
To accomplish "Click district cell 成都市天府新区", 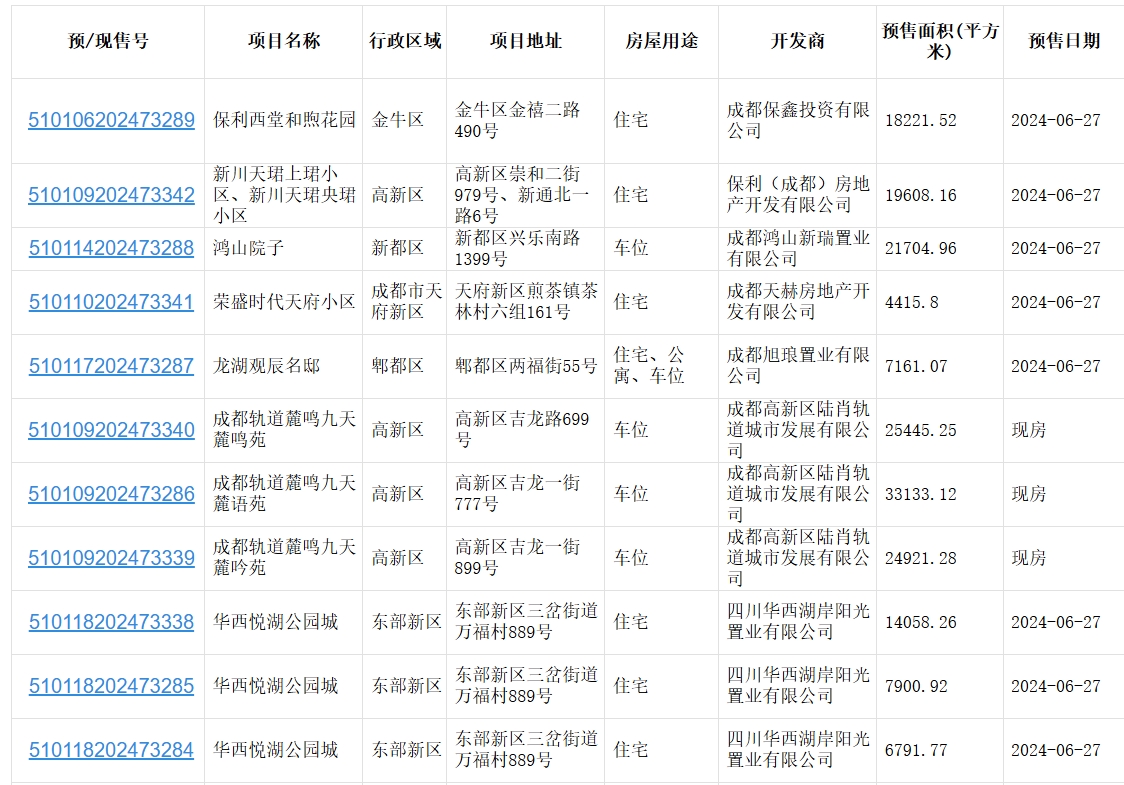I will click(x=406, y=302).
